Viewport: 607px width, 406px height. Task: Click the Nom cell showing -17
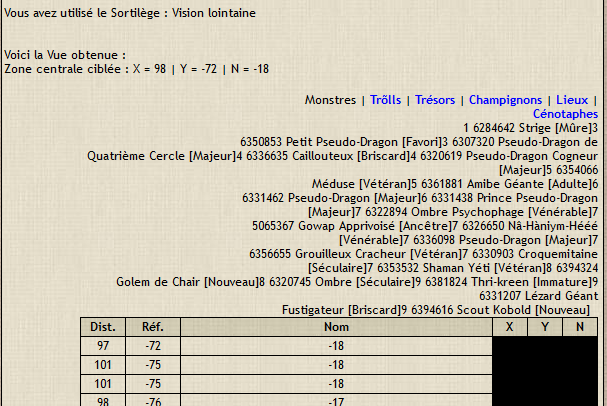click(x=335, y=401)
